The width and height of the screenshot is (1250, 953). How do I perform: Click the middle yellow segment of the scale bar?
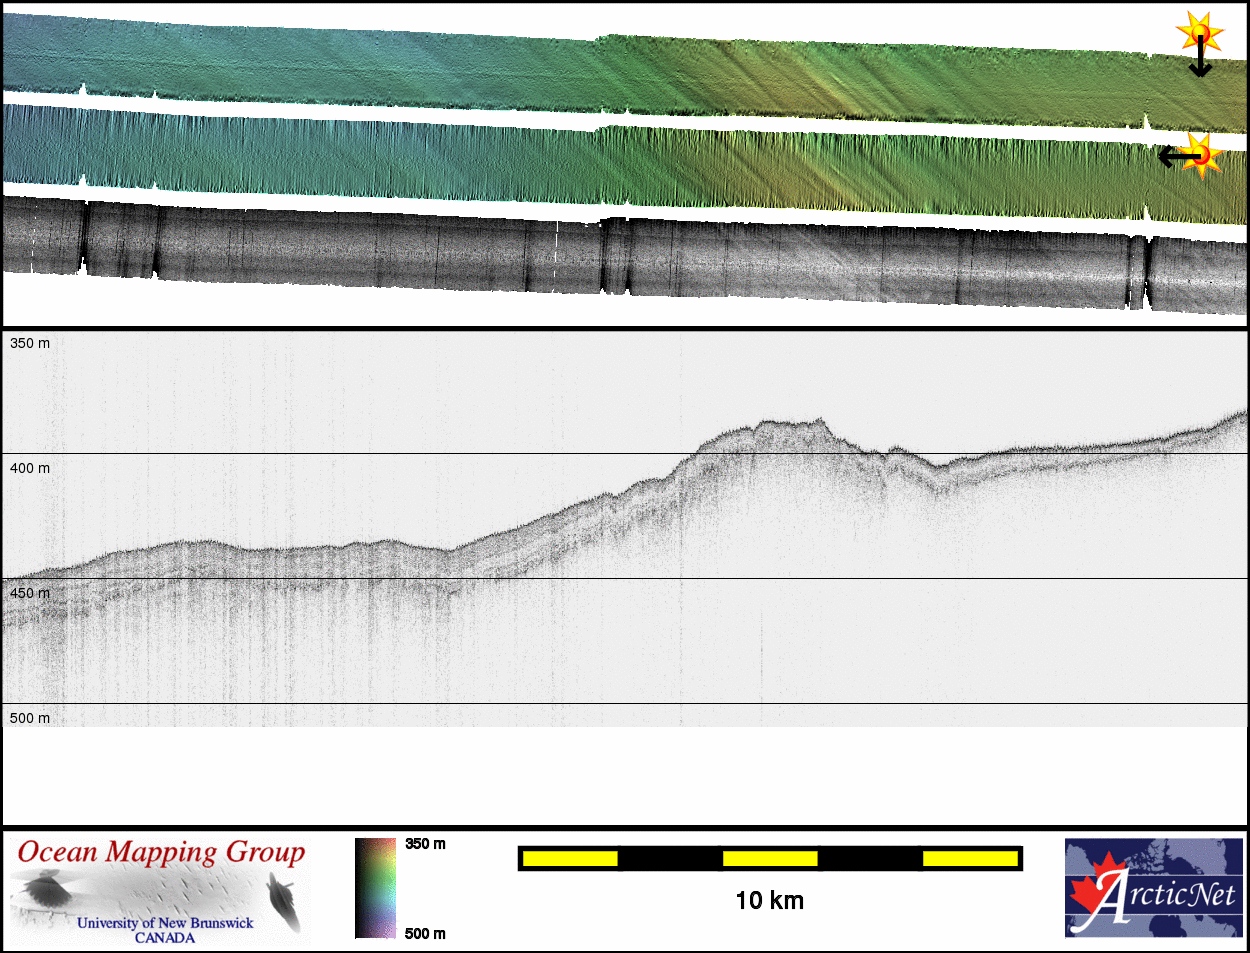click(x=769, y=858)
